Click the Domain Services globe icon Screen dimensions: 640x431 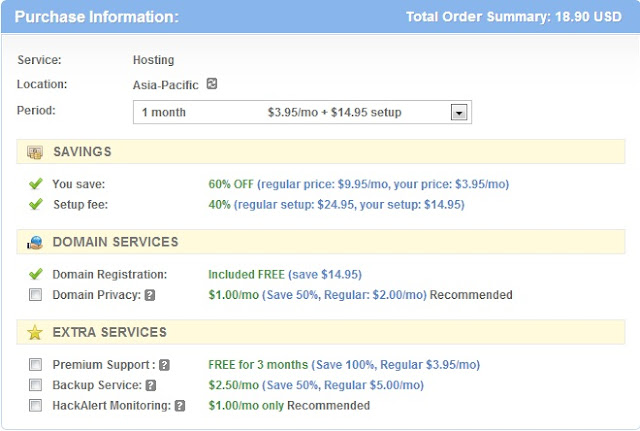click(x=35, y=242)
